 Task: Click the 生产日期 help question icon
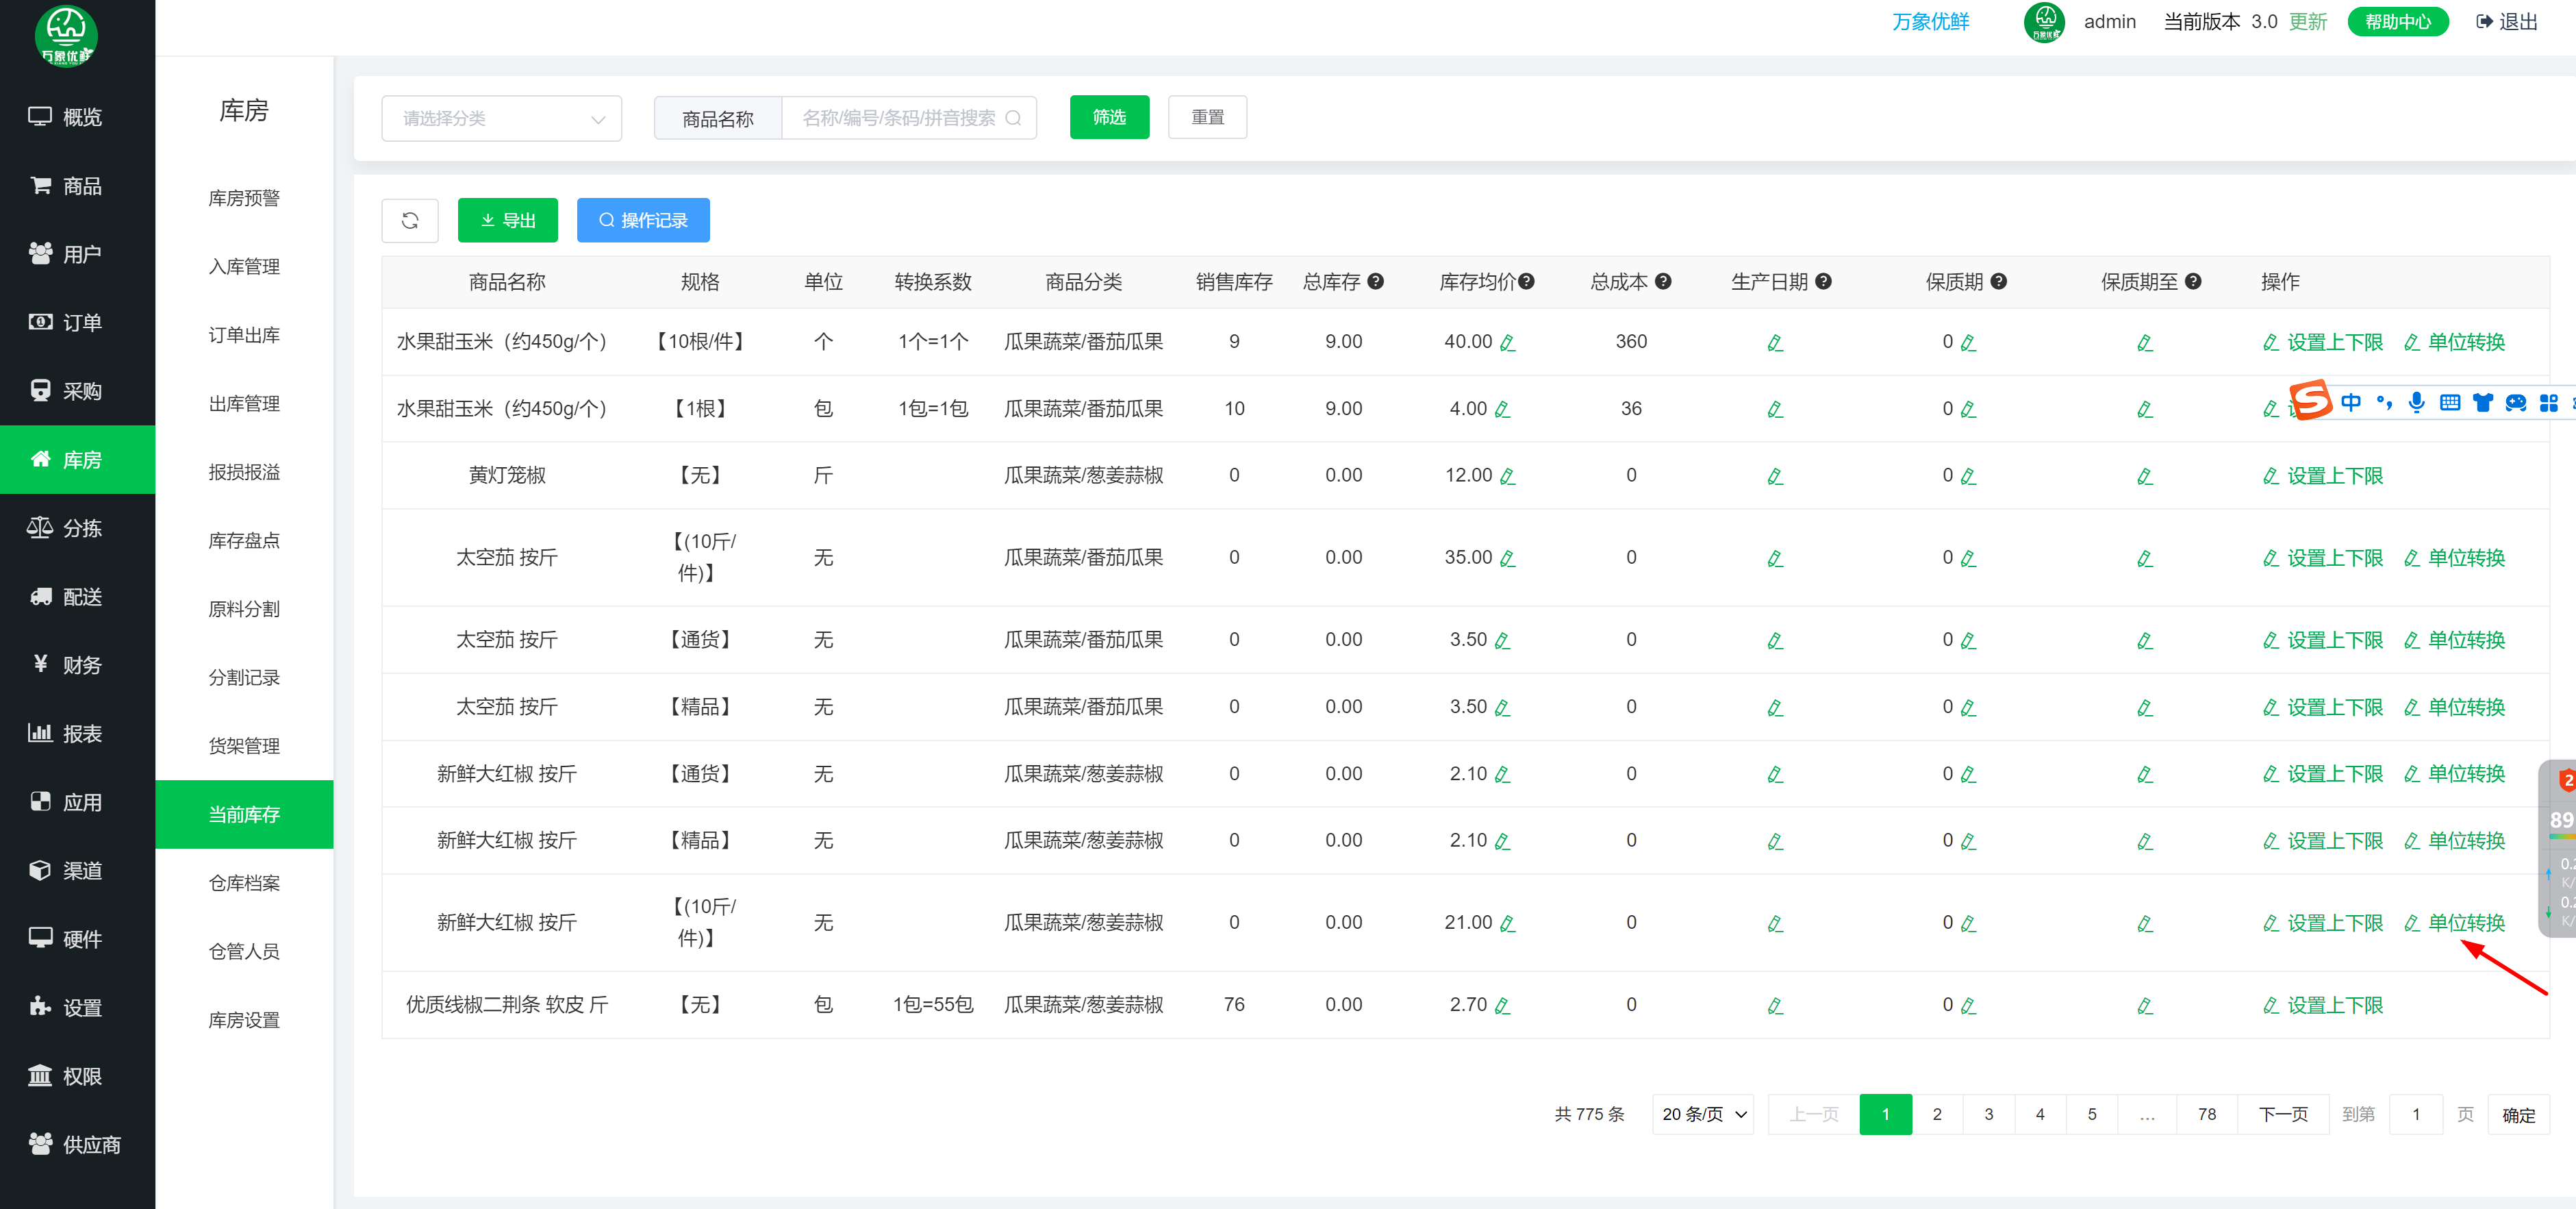click(x=1824, y=282)
